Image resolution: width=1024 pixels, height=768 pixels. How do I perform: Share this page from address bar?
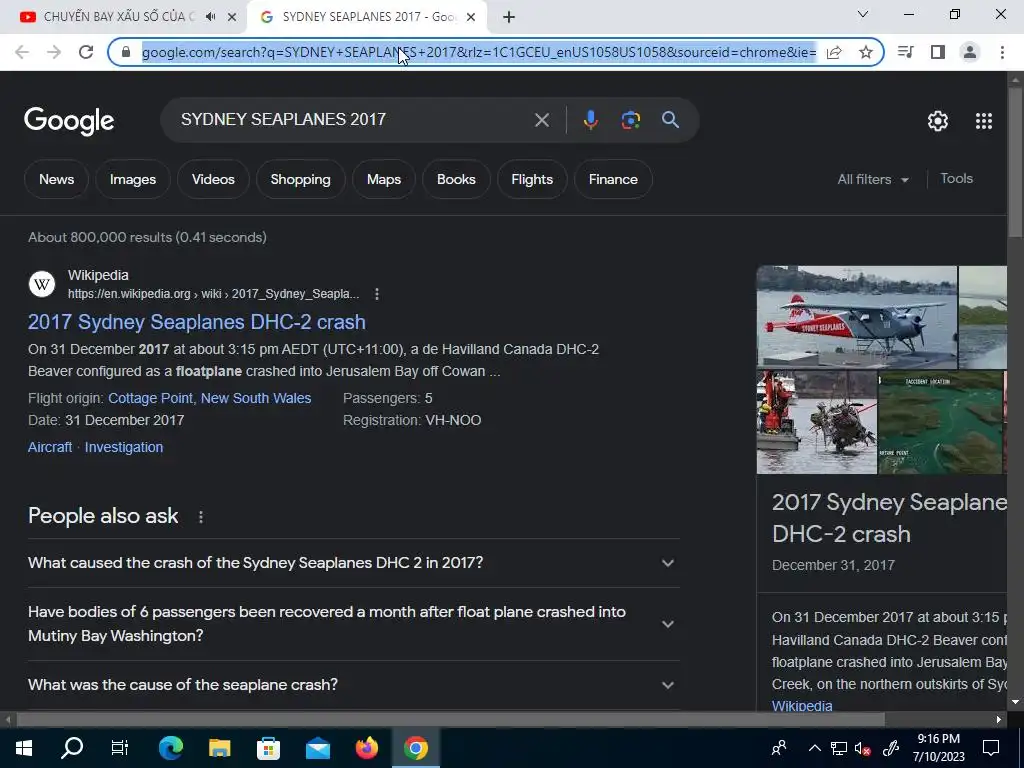pos(834,52)
